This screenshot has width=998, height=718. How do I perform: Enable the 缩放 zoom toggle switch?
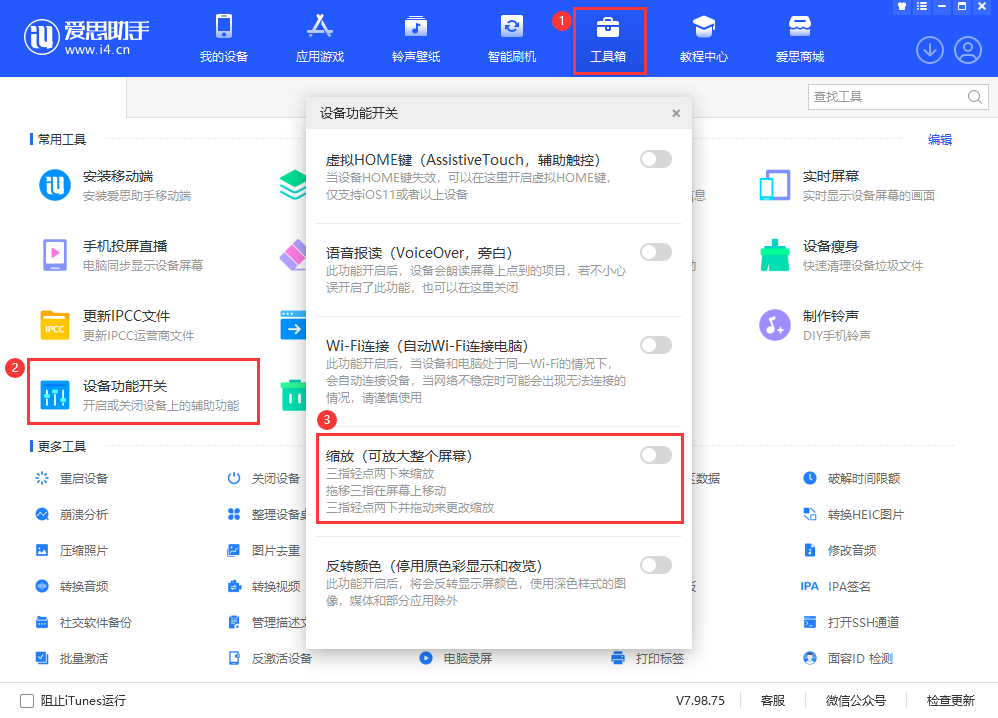point(655,454)
